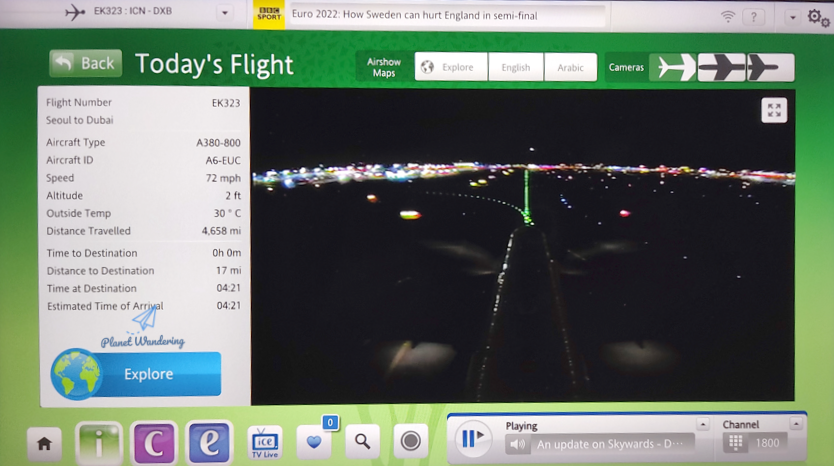
Task: Expand the top-right dropdown arrow
Action: 793,17
